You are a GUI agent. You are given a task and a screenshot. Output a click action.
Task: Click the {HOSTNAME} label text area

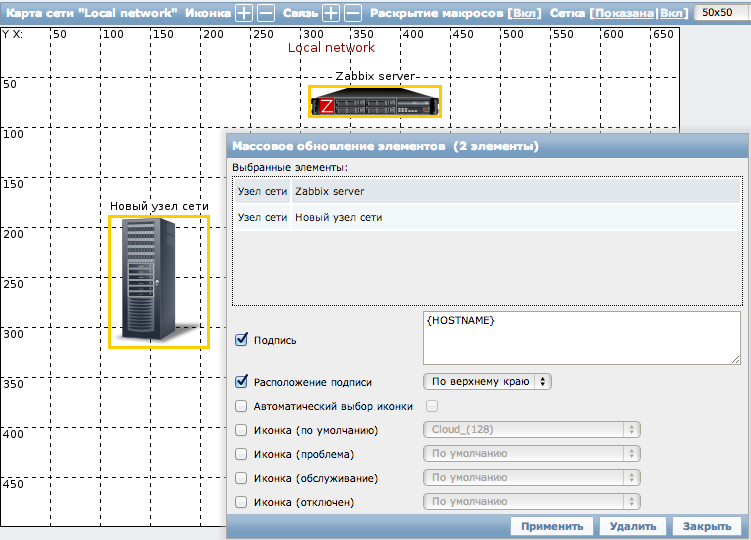[x=582, y=338]
